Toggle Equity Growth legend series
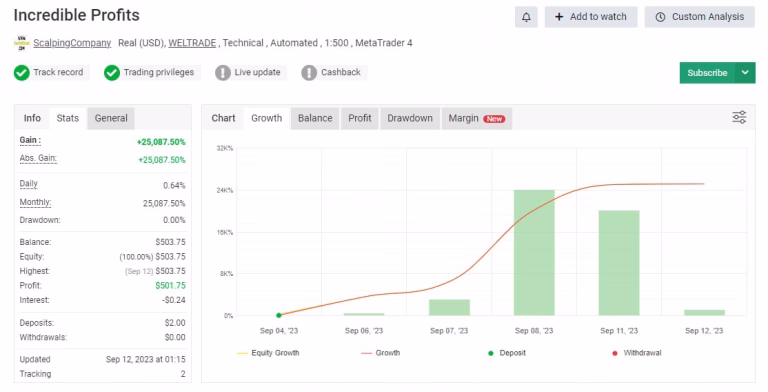 tap(268, 353)
